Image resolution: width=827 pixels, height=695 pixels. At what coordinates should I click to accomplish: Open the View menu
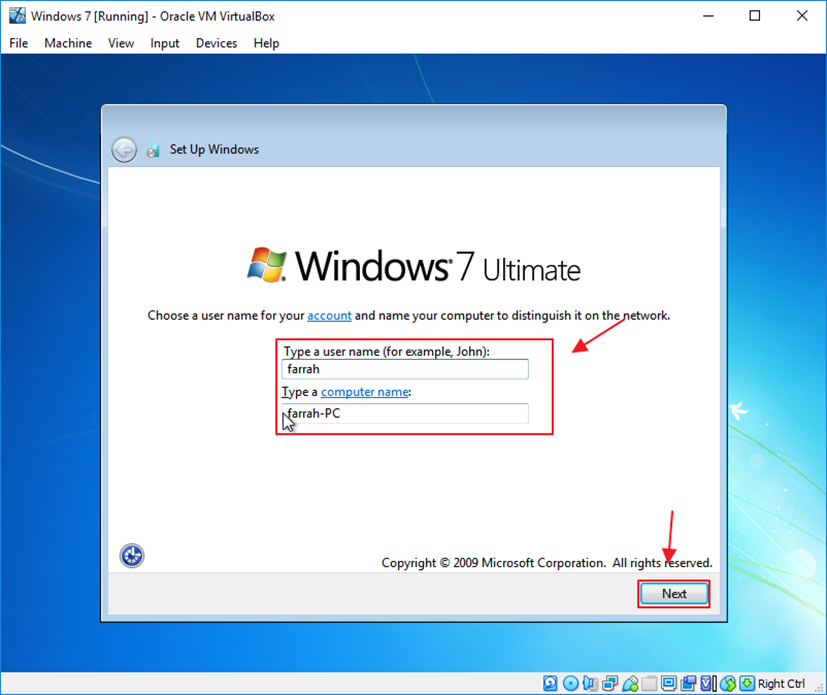click(x=121, y=43)
